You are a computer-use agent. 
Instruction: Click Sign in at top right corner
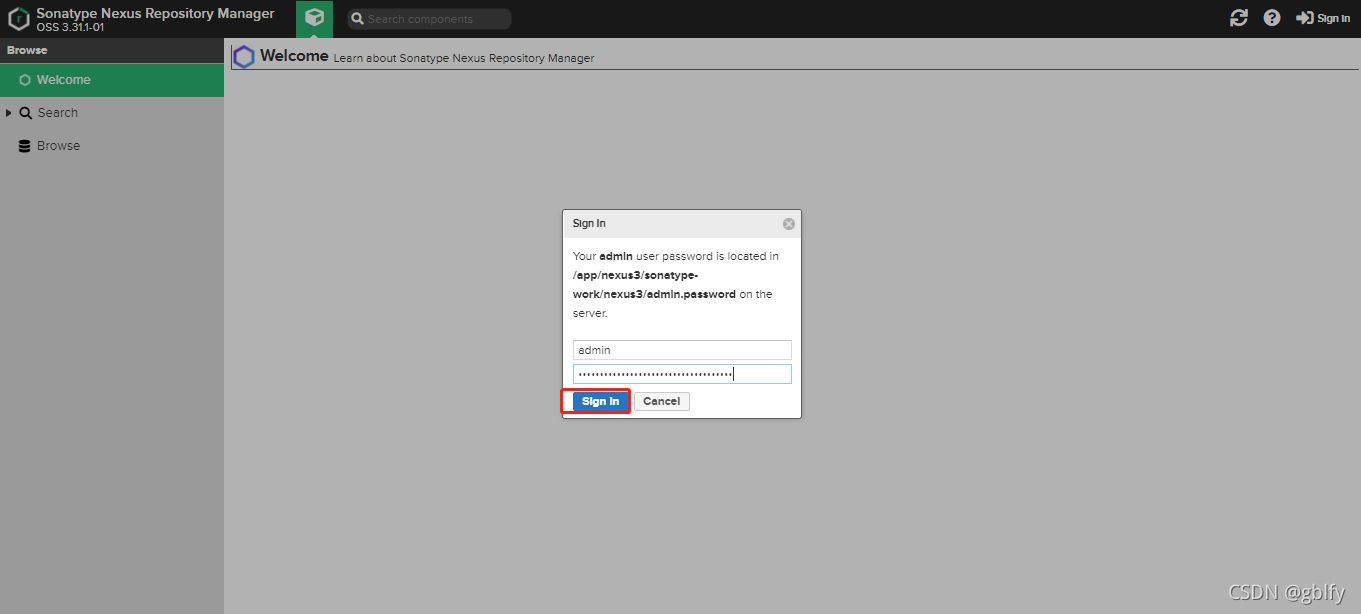point(1323,18)
